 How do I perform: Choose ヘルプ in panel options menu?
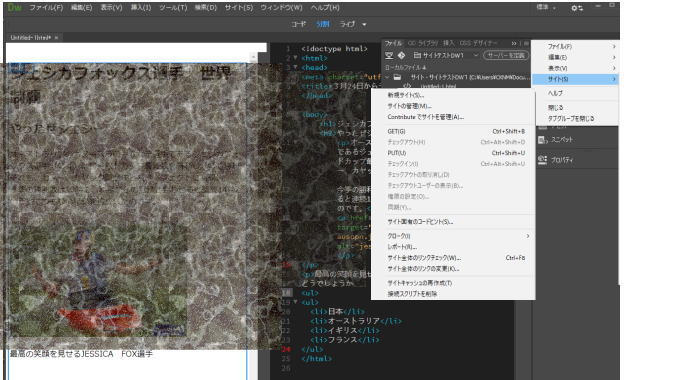tap(575, 93)
